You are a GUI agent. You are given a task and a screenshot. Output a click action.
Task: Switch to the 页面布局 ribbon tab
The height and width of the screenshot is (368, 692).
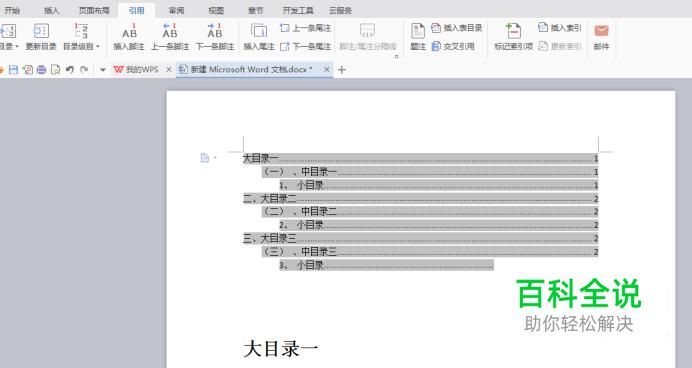pyautogui.click(x=94, y=10)
